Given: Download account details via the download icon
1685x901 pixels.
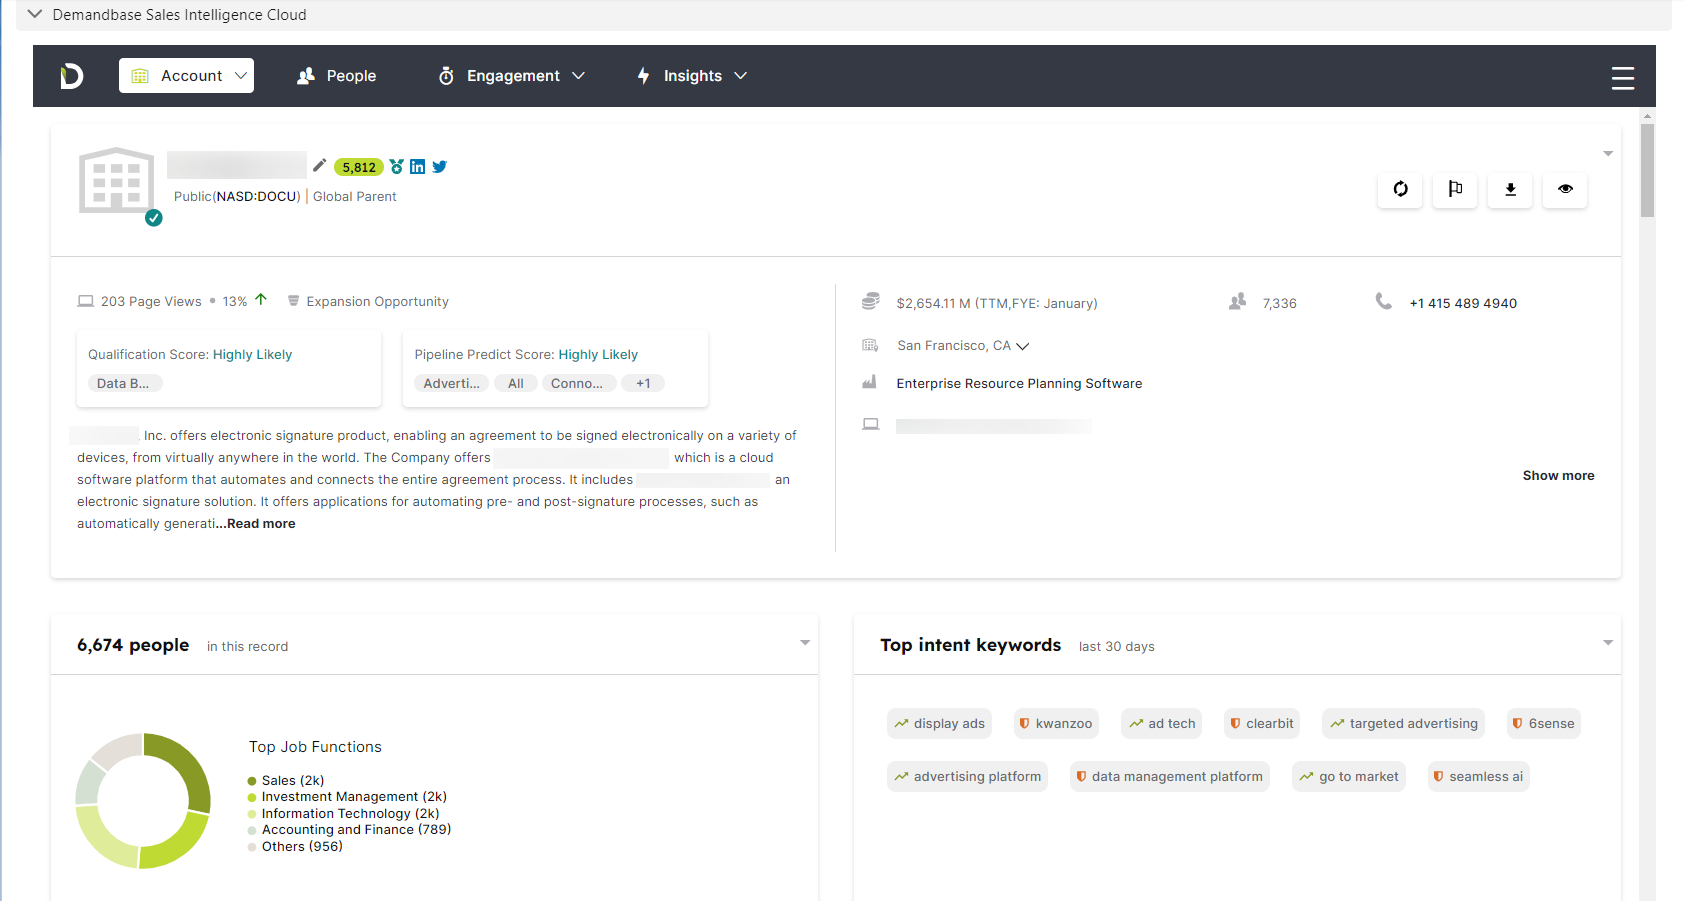Looking at the screenshot, I should (x=1510, y=190).
